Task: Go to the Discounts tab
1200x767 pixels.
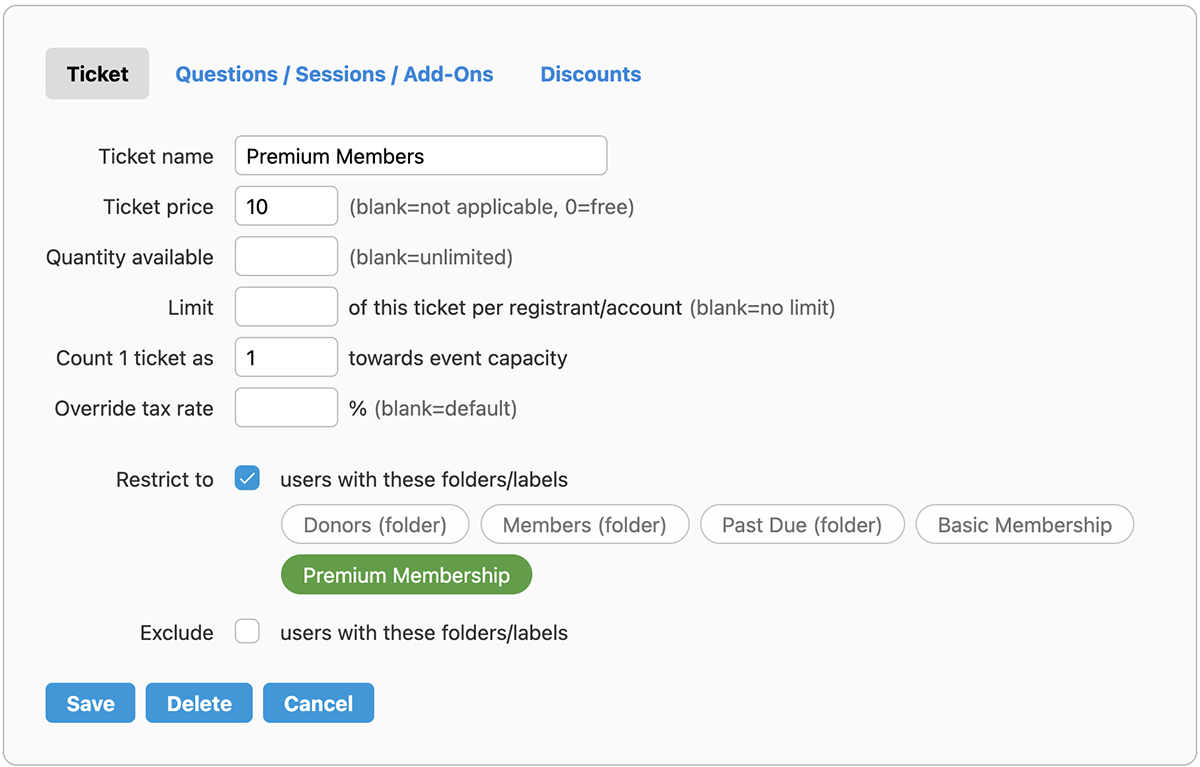Action: point(590,74)
